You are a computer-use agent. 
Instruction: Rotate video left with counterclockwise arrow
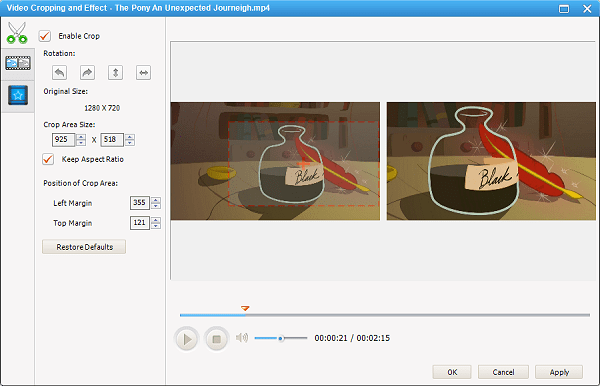(x=59, y=73)
